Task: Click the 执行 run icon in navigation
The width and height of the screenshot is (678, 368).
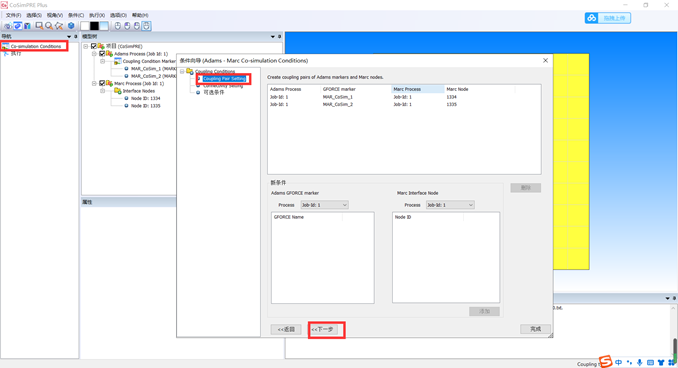Action: pos(6,53)
